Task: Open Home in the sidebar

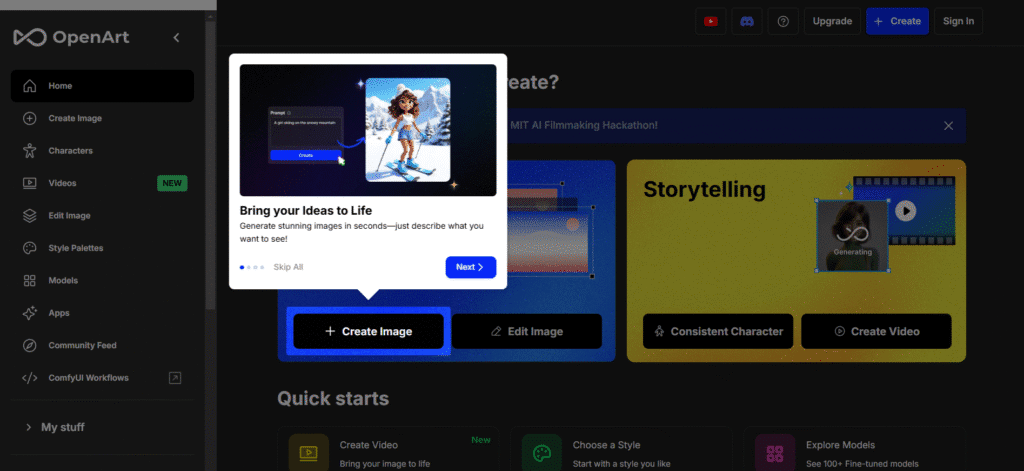Action: pos(102,86)
